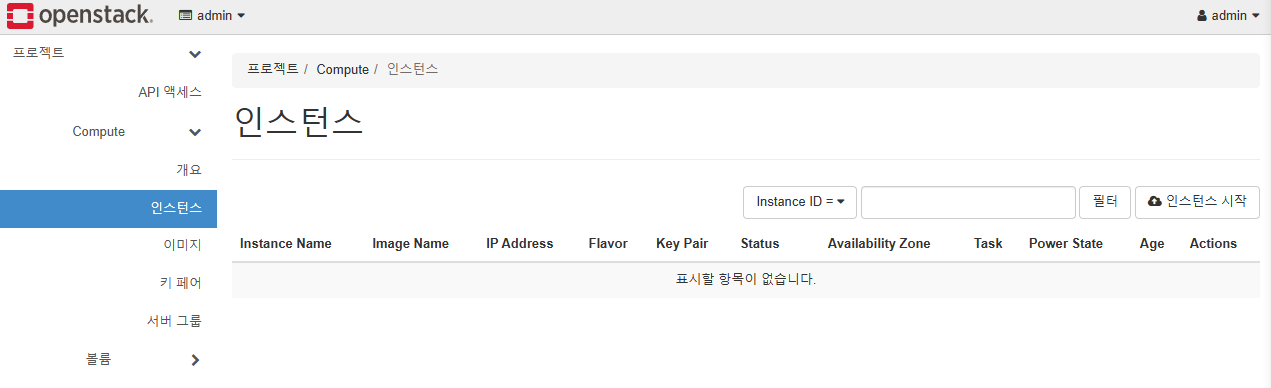Open the admin project selector dropdown
The height and width of the screenshot is (388, 1271).
coord(212,16)
